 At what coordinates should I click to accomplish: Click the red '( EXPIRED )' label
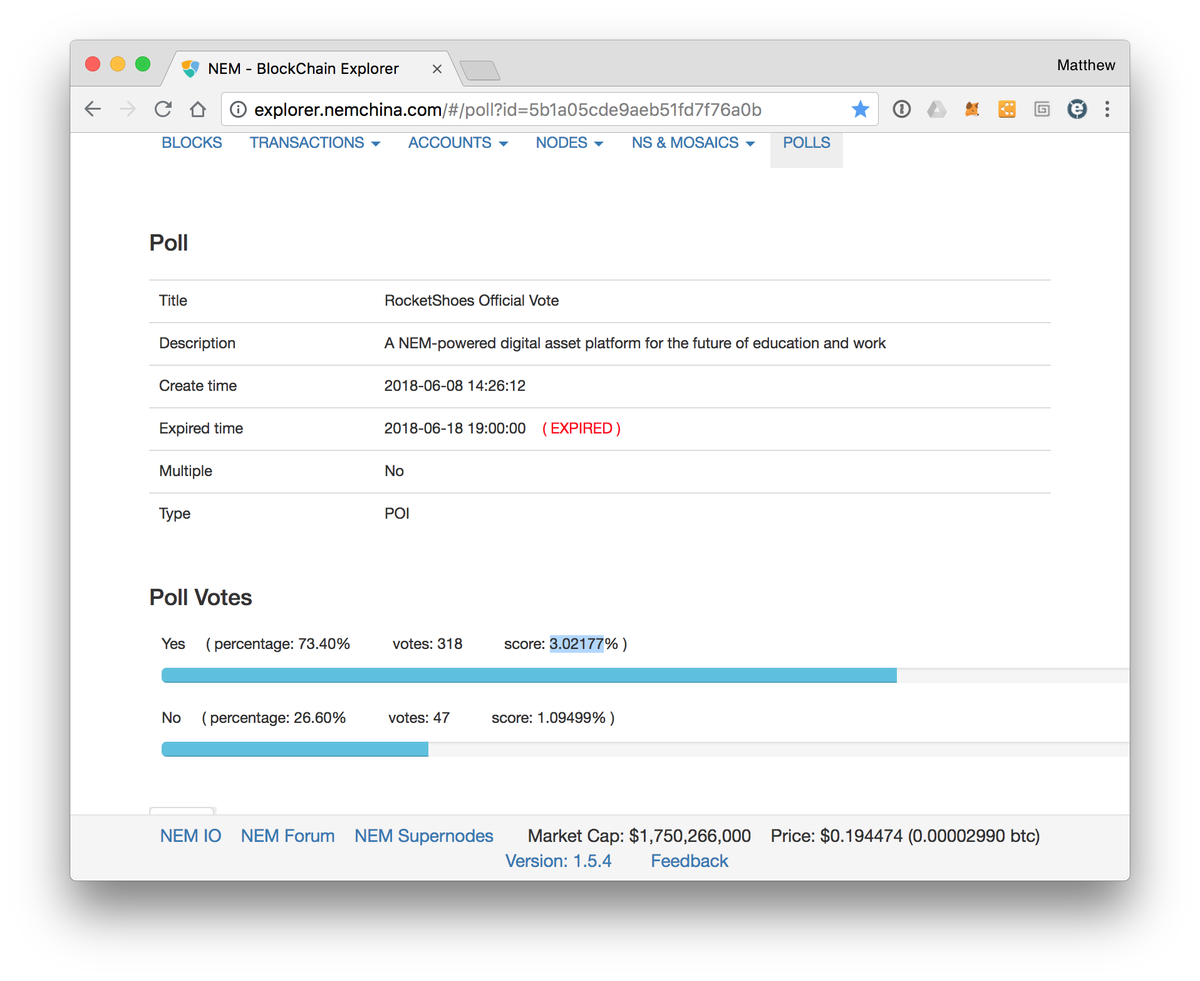tap(581, 429)
